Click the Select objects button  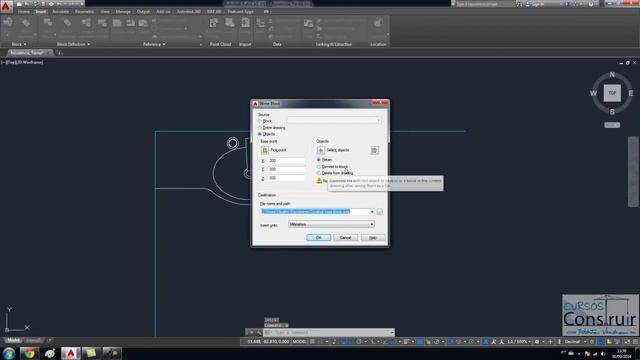tap(321, 150)
